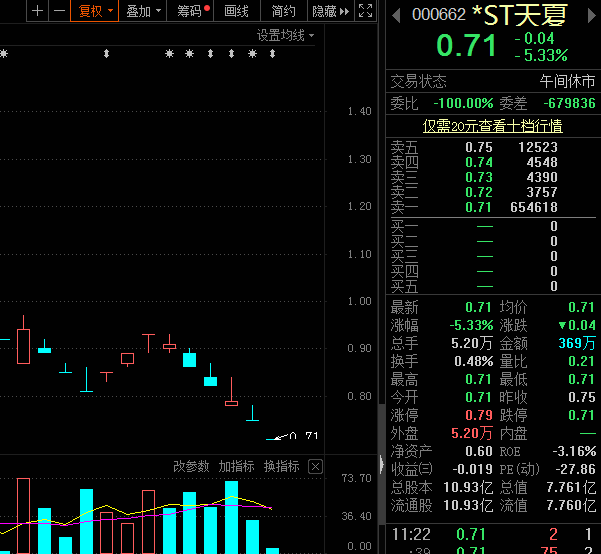Select the 画线 drawing tab

pyautogui.click(x=237, y=11)
